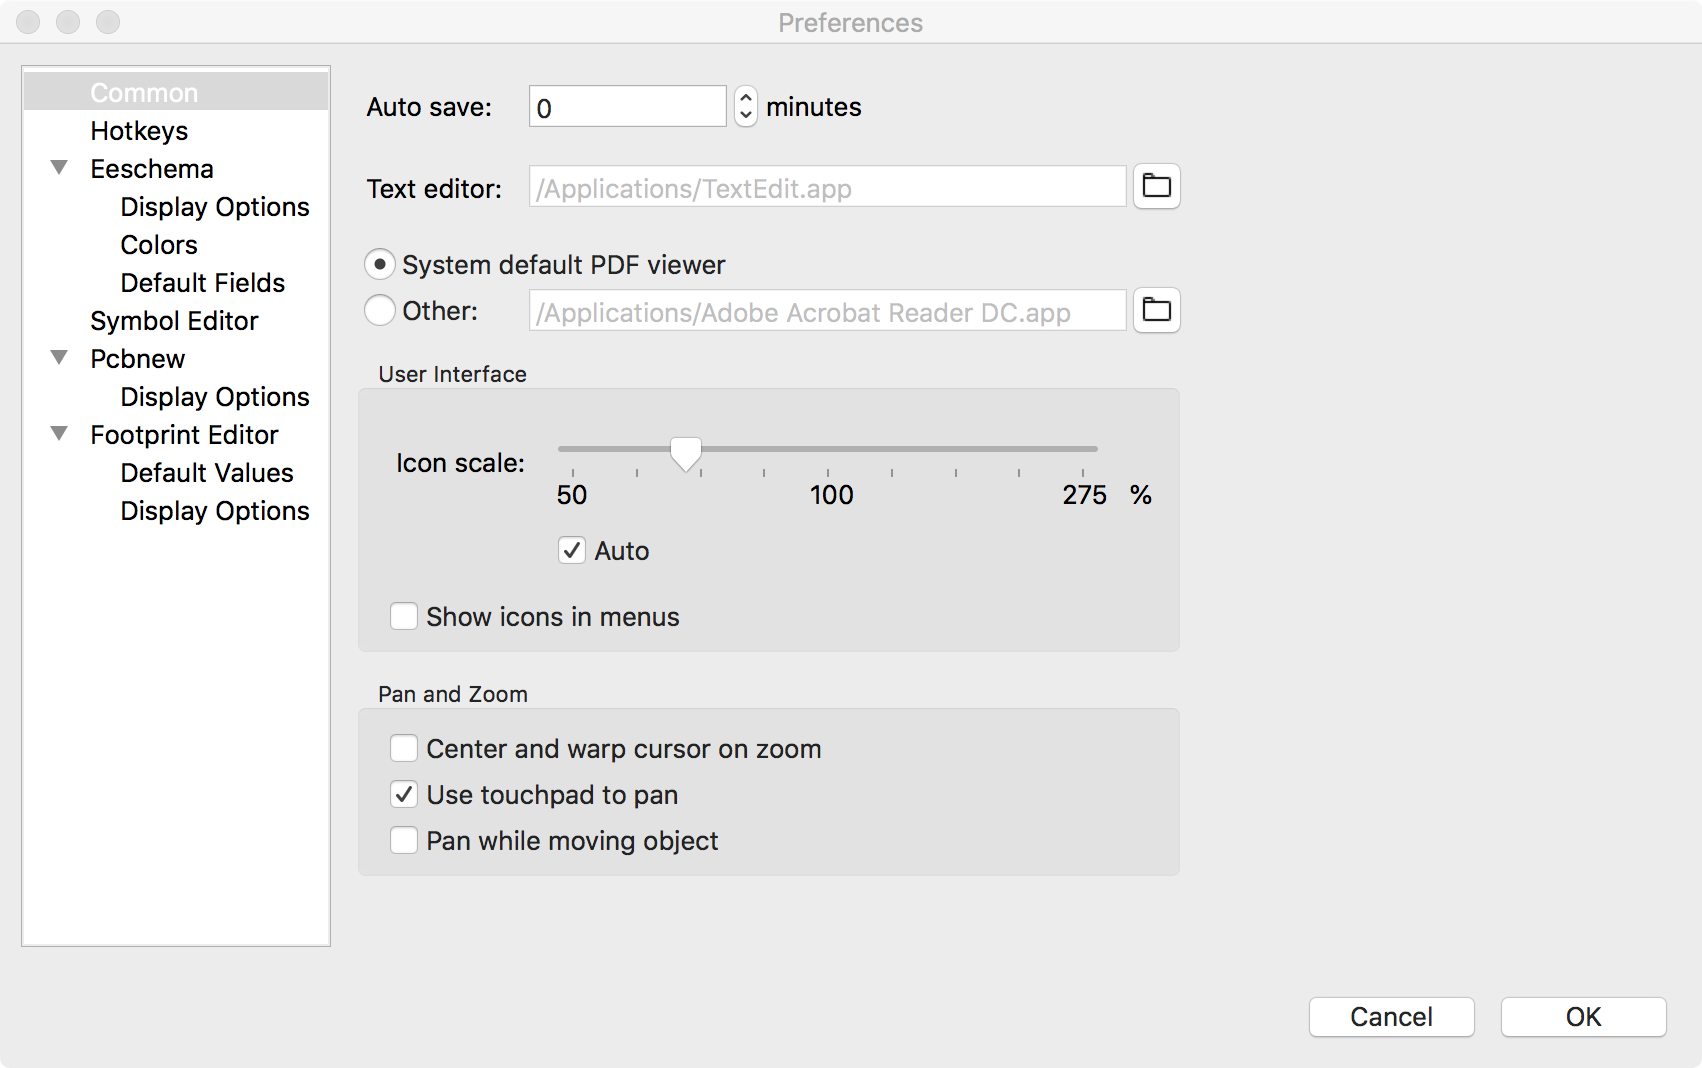The height and width of the screenshot is (1068, 1702).
Task: Open Eeschema Colors settings
Action: click(159, 245)
